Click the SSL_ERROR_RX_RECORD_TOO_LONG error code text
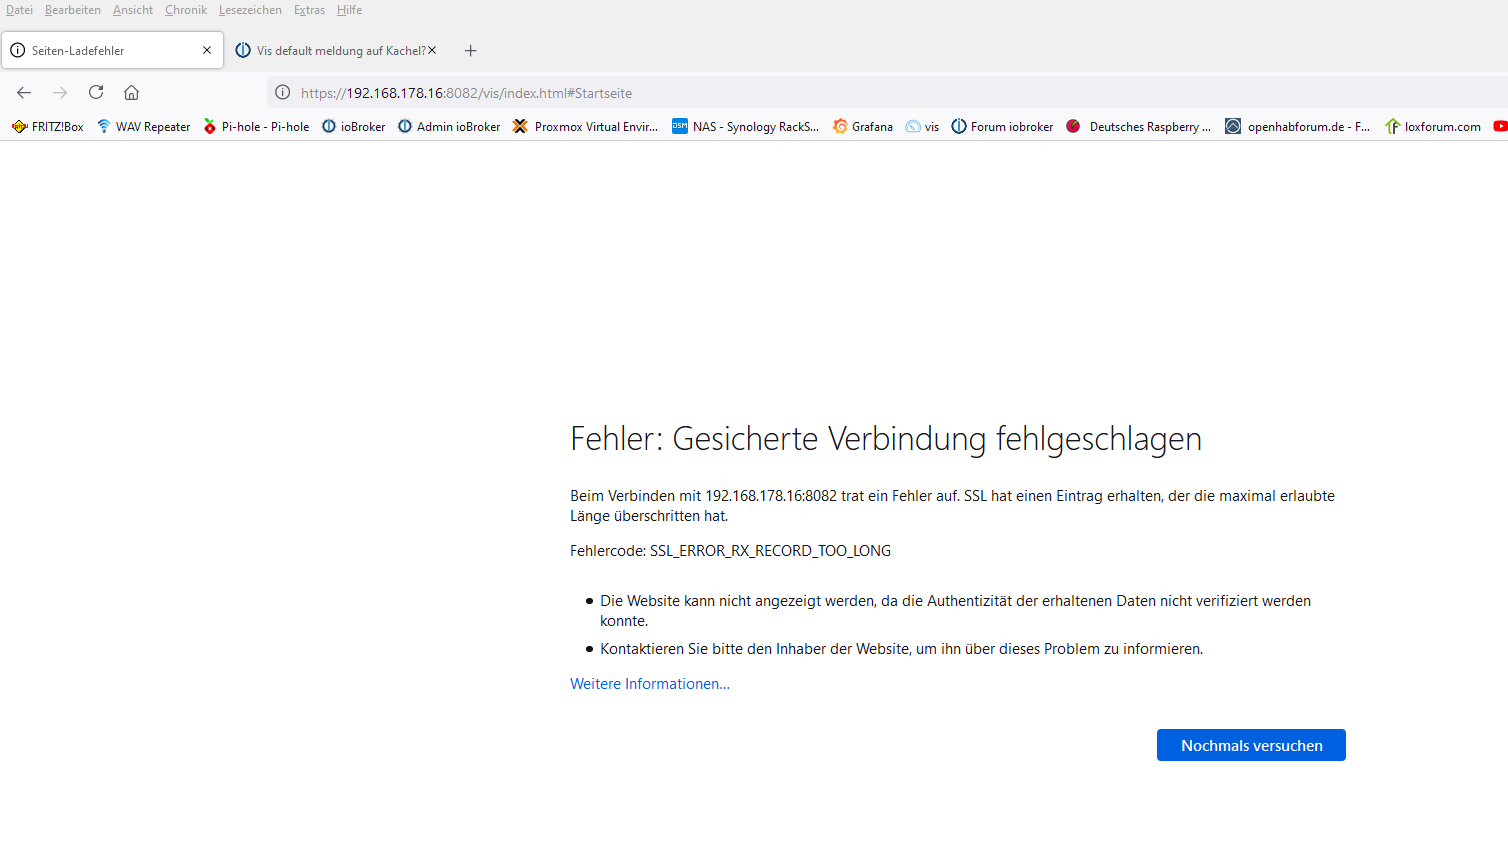The image size is (1508, 843). click(x=770, y=551)
